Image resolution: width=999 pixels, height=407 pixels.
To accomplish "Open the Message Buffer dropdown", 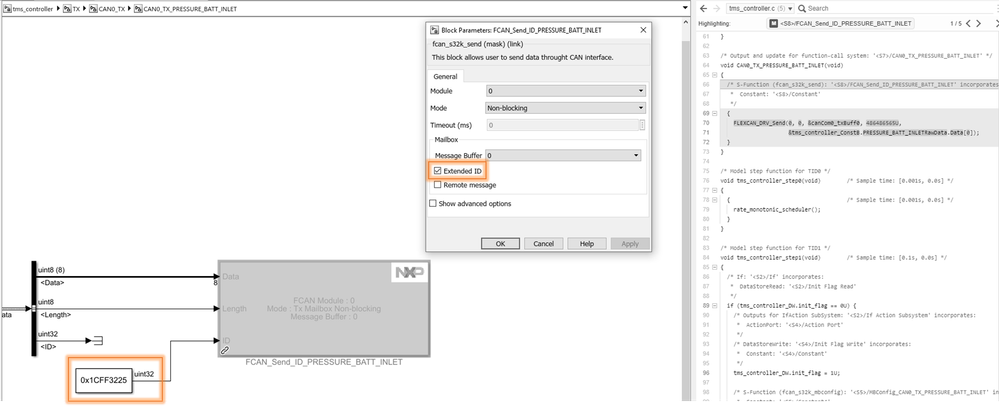I will (x=563, y=155).
